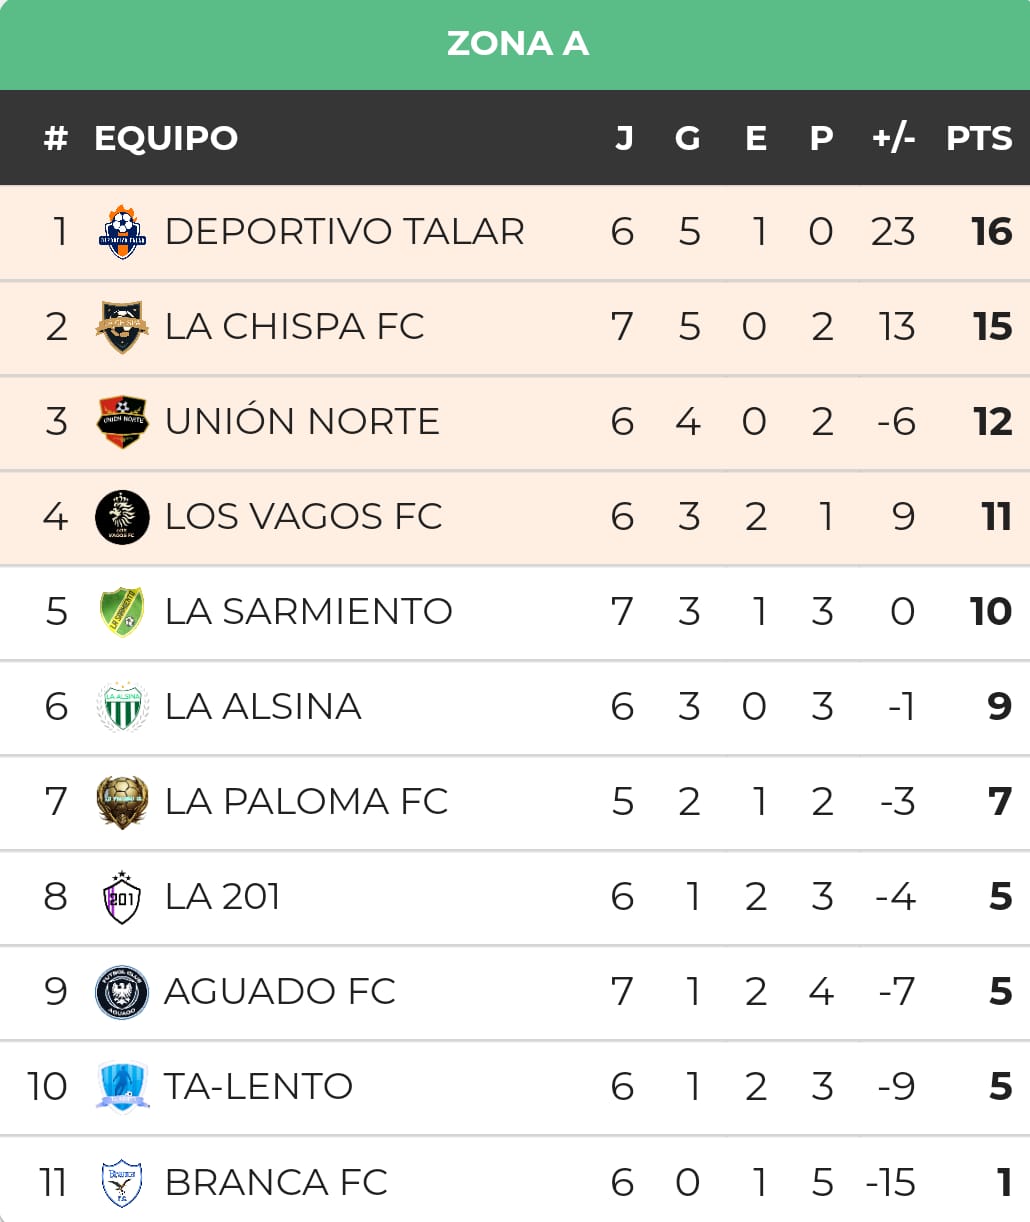Click the La Sarmiento green shield crest
This screenshot has height=1222, width=1030.
click(122, 612)
